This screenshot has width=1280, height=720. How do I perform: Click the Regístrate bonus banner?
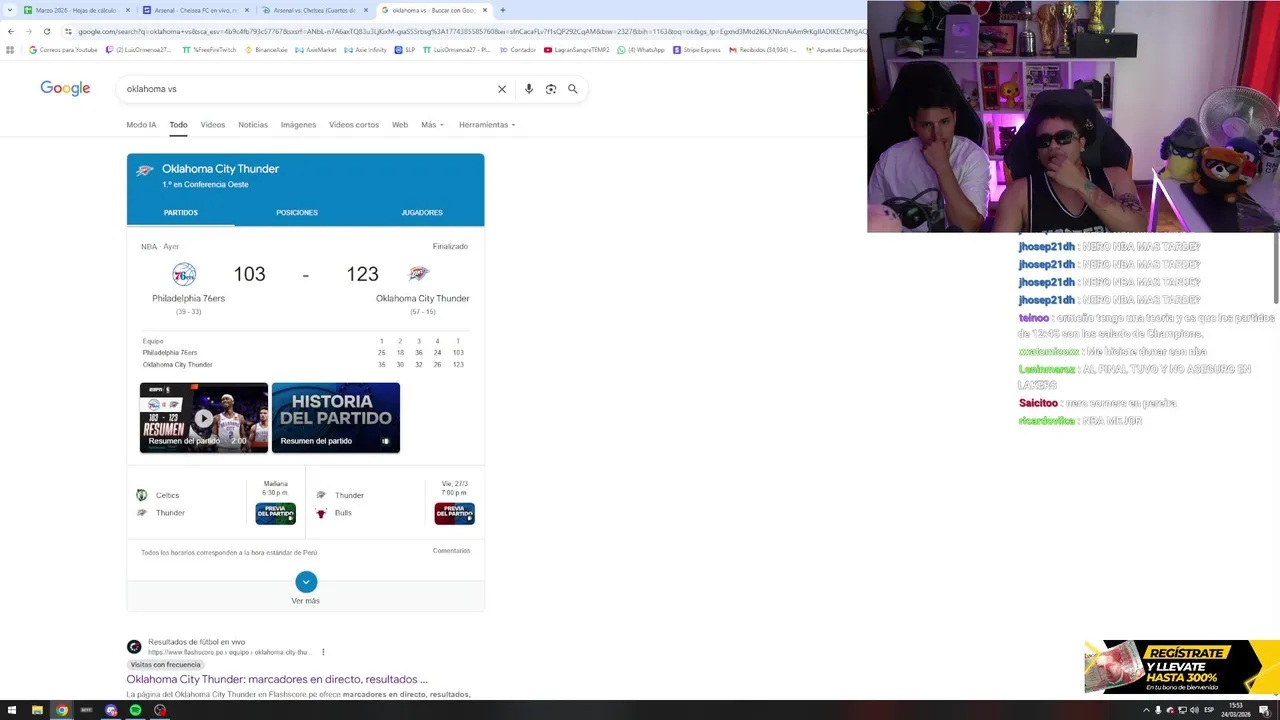tap(1182, 667)
